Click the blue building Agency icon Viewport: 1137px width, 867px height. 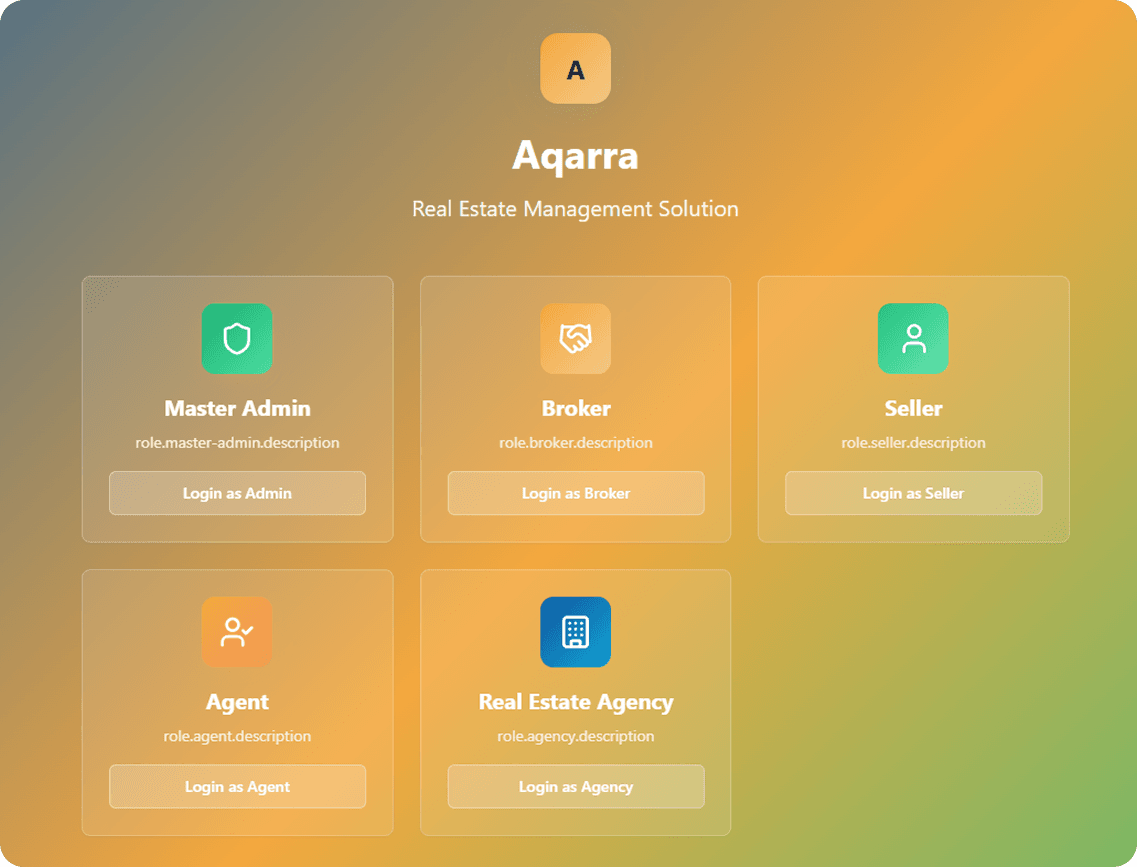point(575,632)
